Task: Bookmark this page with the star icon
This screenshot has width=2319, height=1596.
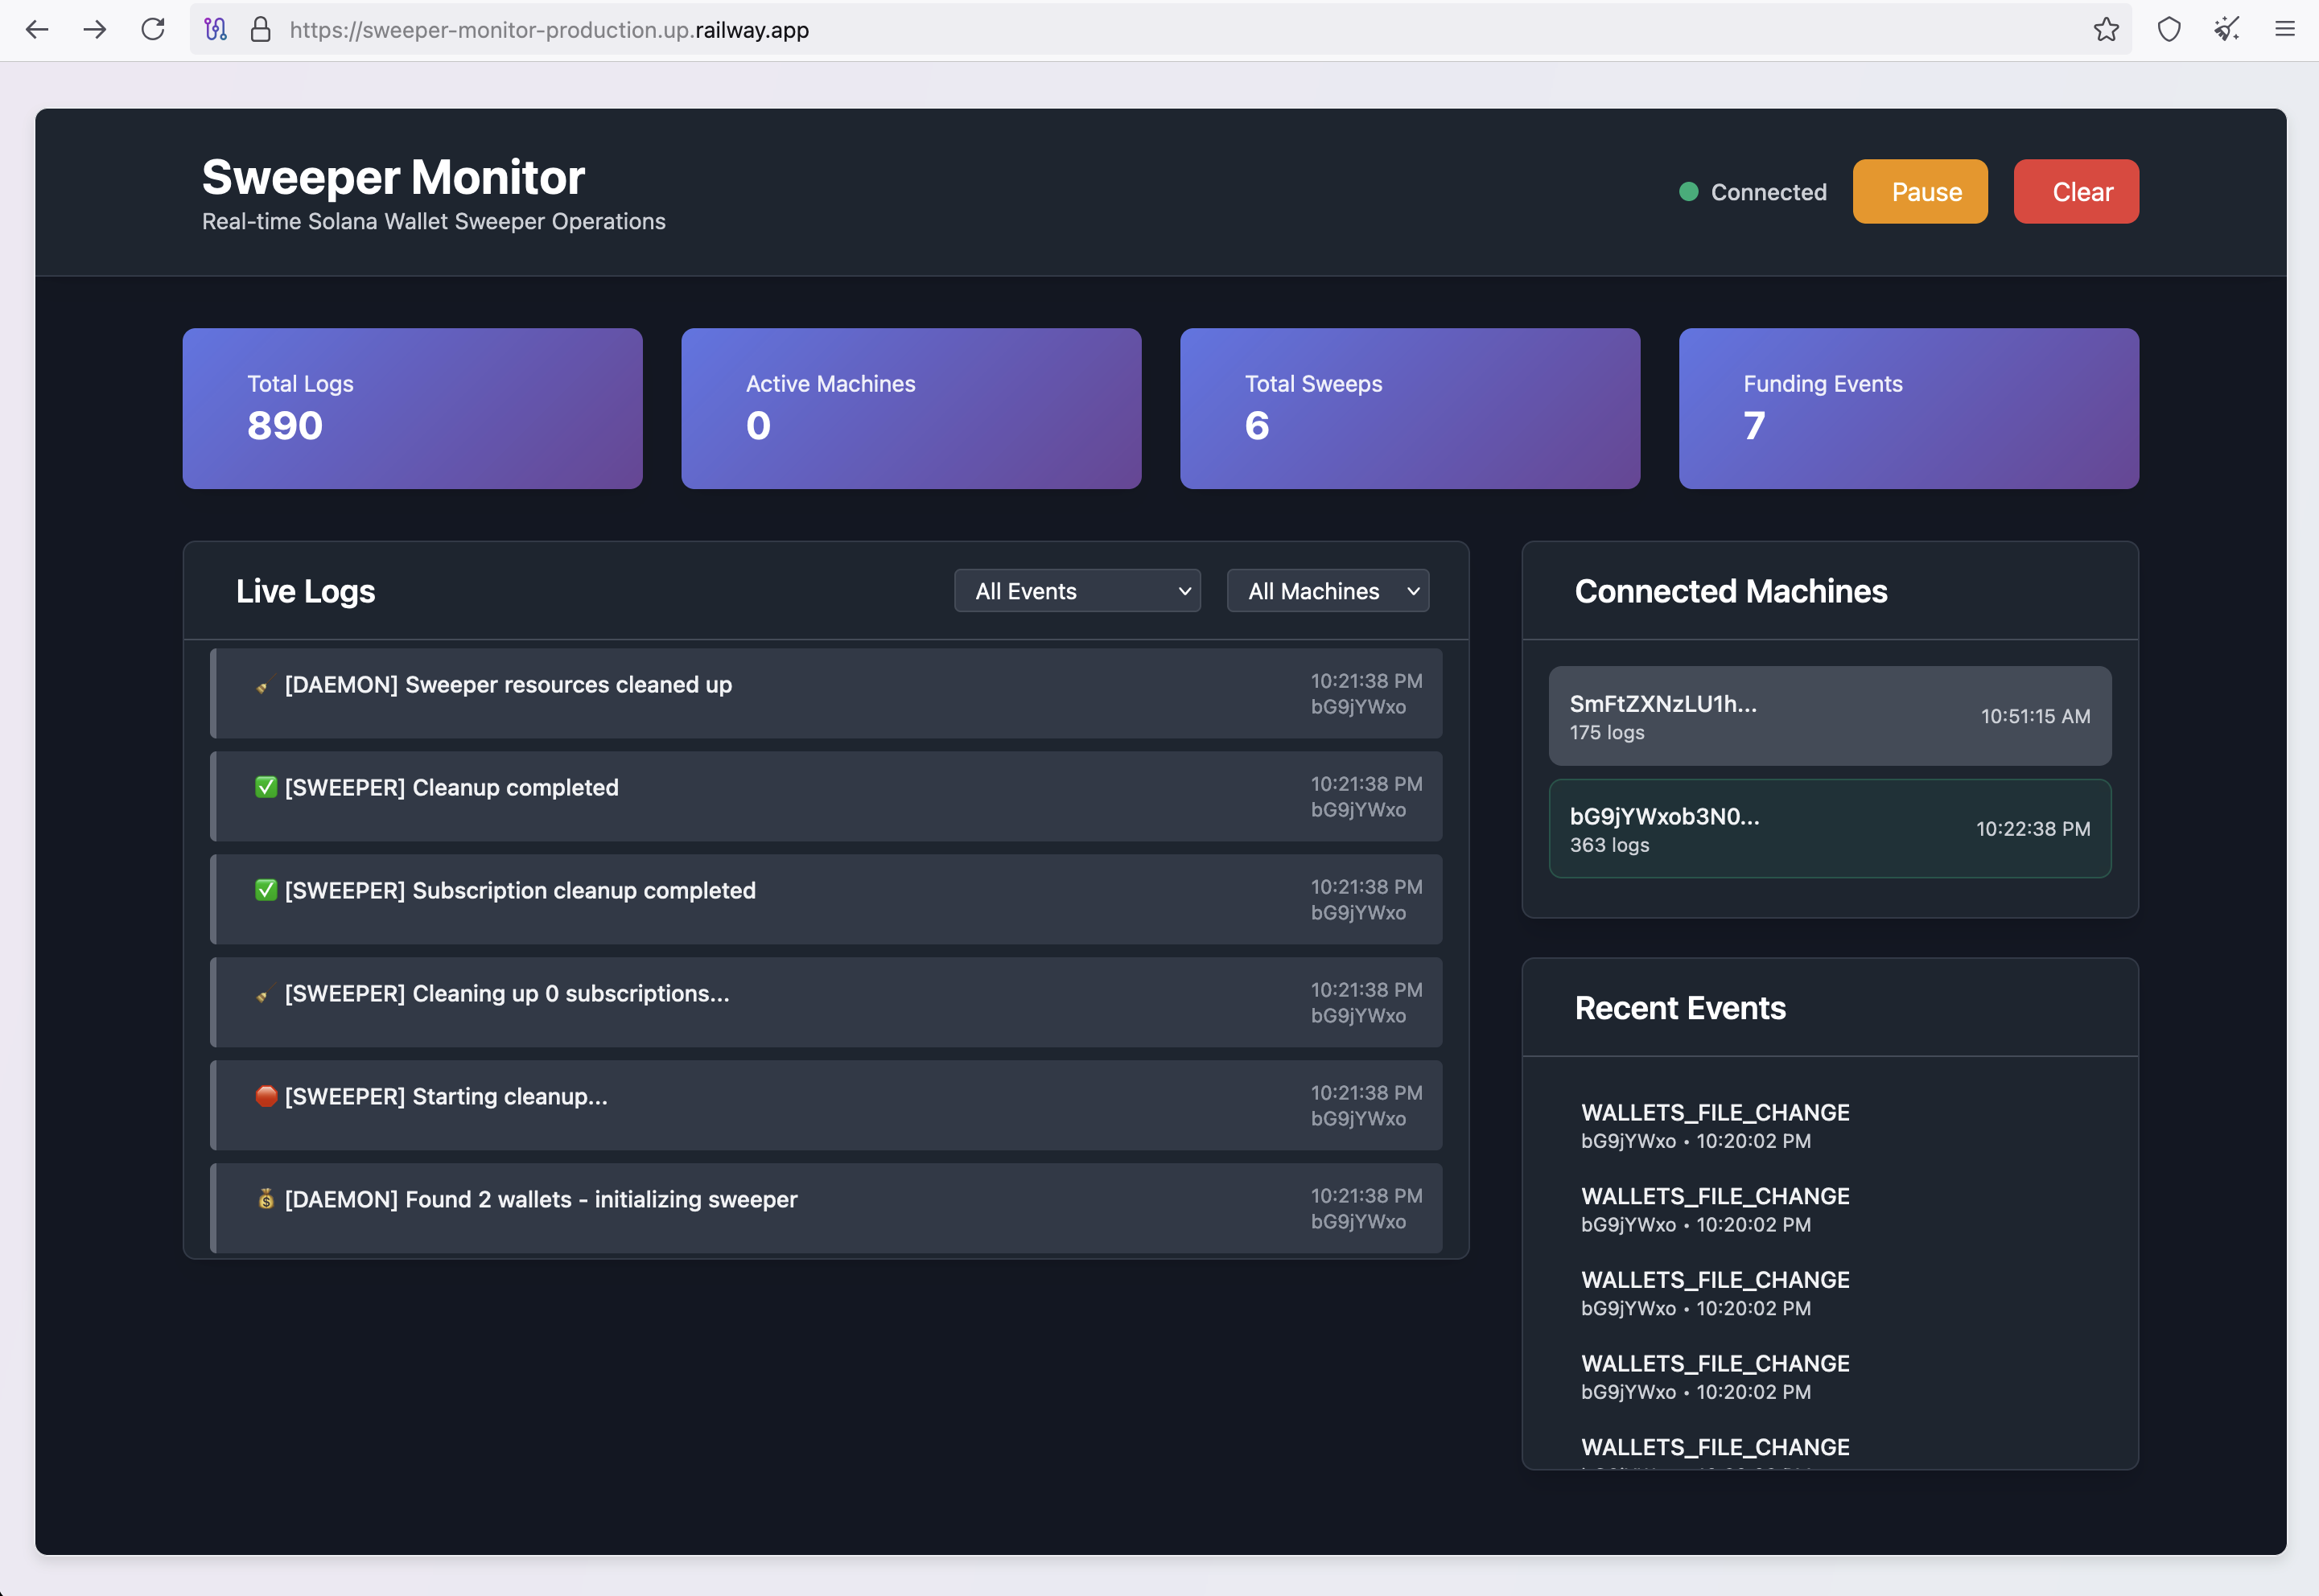Action: click(2106, 30)
